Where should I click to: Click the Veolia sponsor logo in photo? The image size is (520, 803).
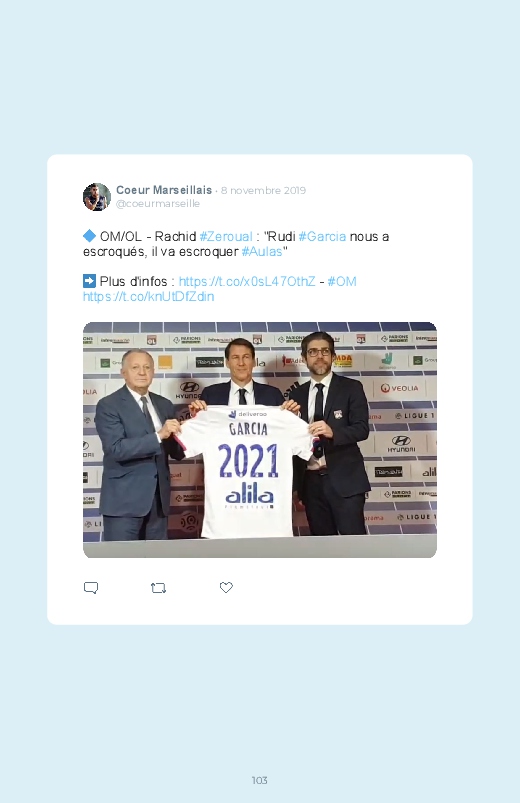click(x=399, y=388)
